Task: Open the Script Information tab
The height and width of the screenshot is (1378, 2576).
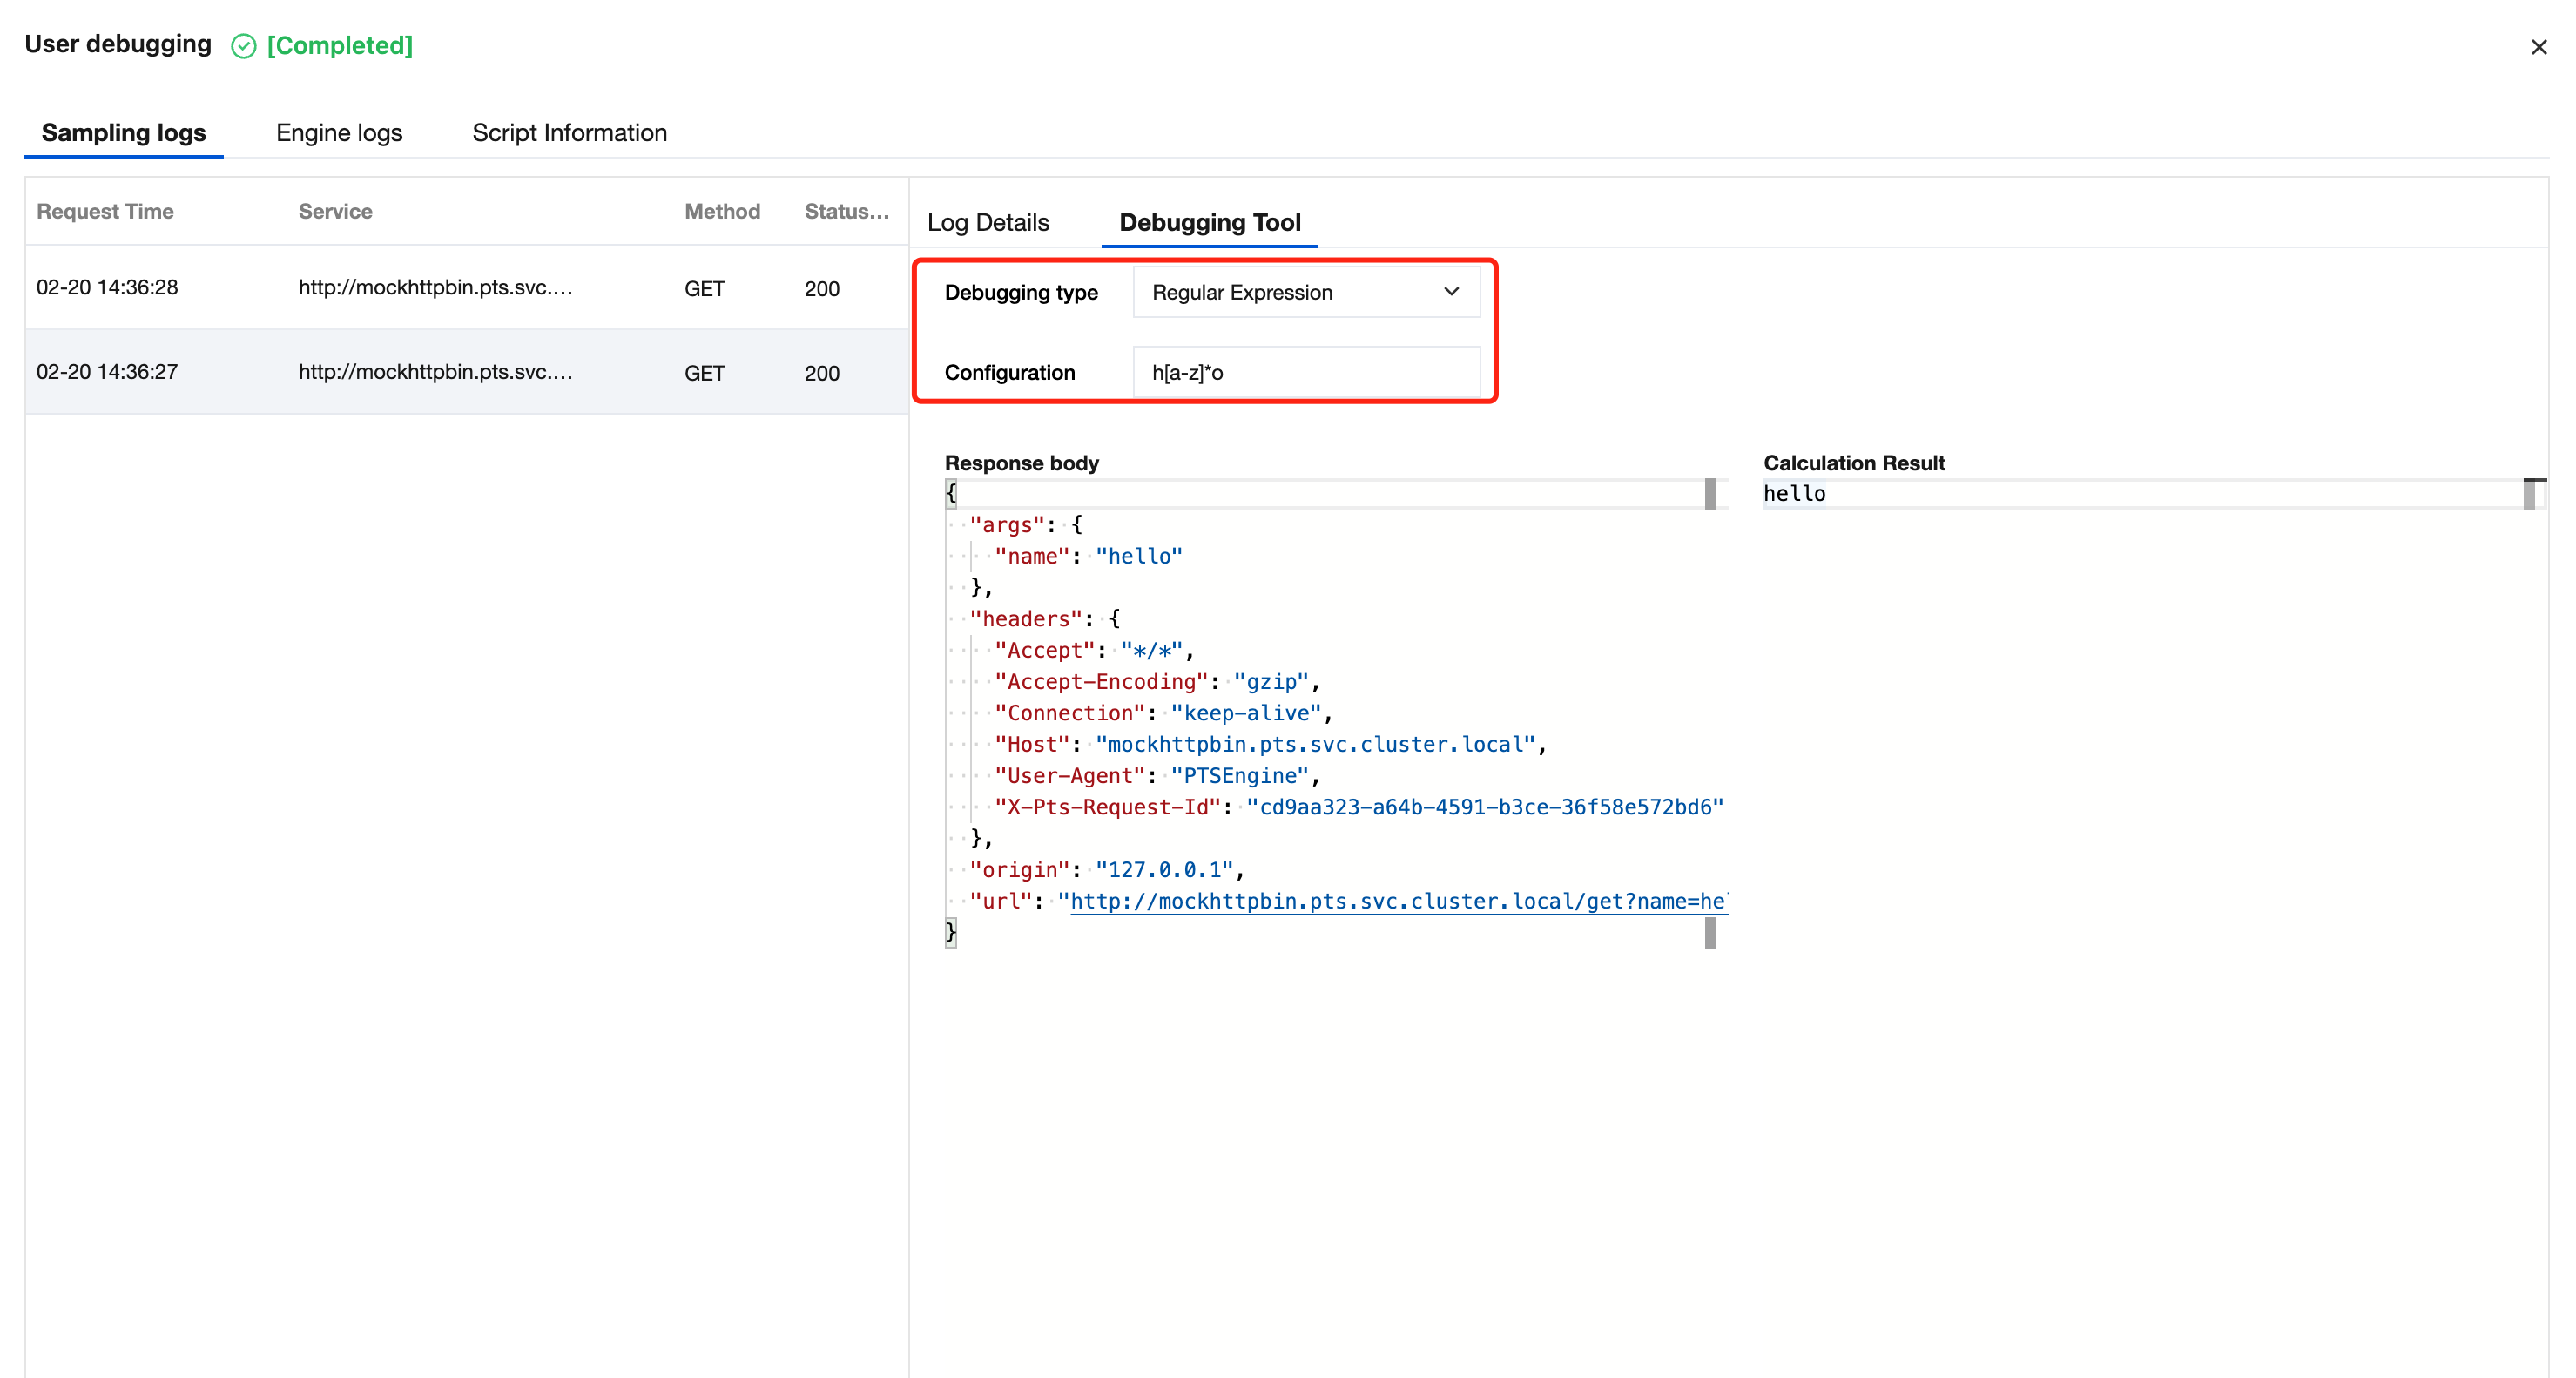Action: pyautogui.click(x=569, y=133)
